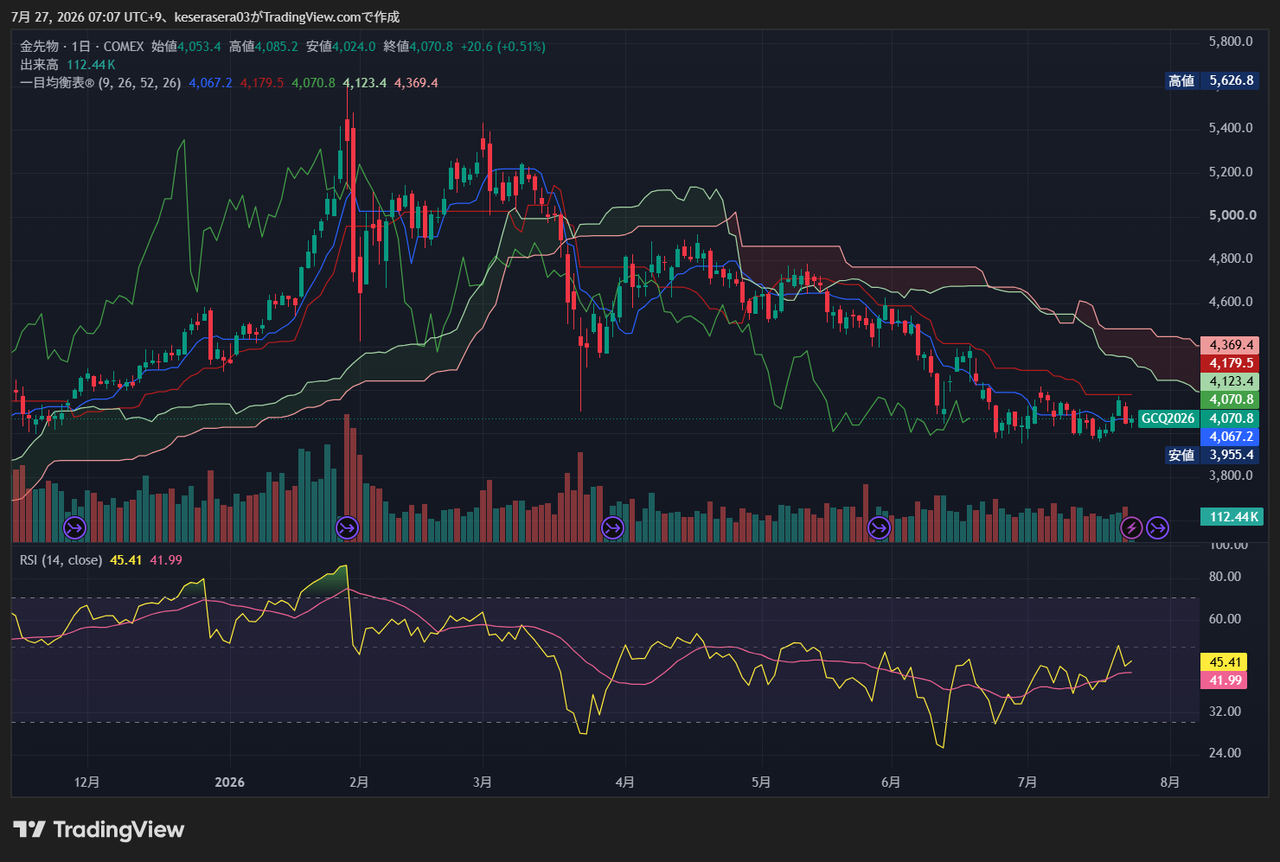
Task: Click the pink 4,369.4 price-scale tag
Action: click(x=1229, y=344)
